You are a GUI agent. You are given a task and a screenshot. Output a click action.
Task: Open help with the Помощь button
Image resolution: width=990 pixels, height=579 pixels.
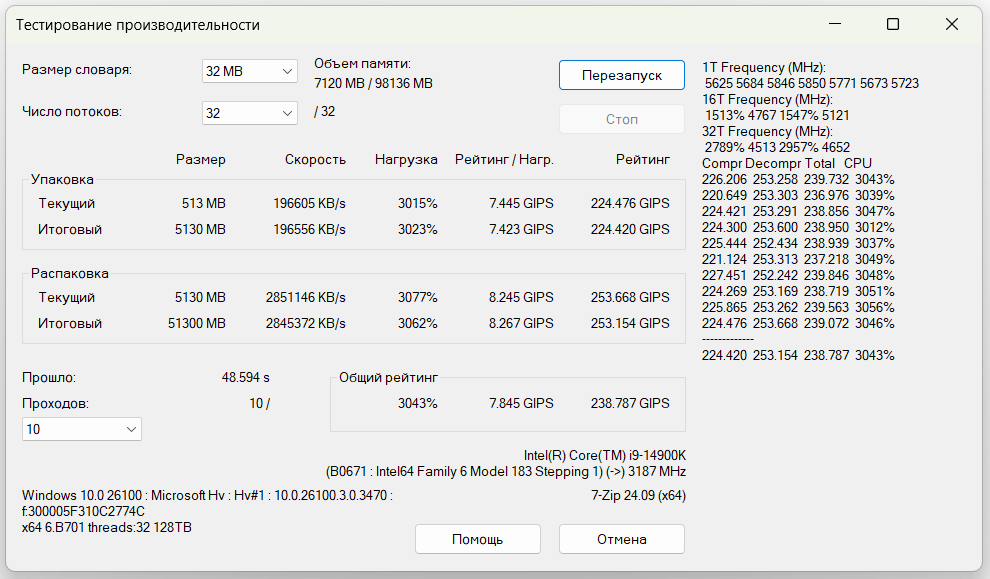[477, 539]
